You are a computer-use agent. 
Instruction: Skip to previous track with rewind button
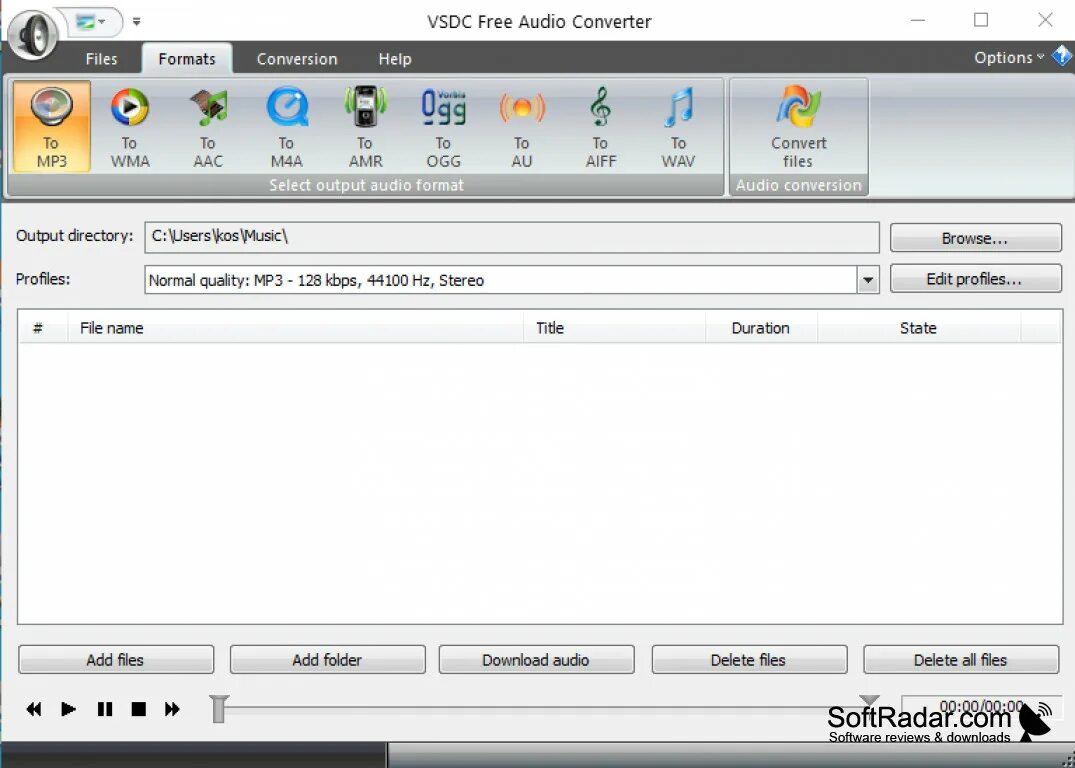tap(34, 709)
